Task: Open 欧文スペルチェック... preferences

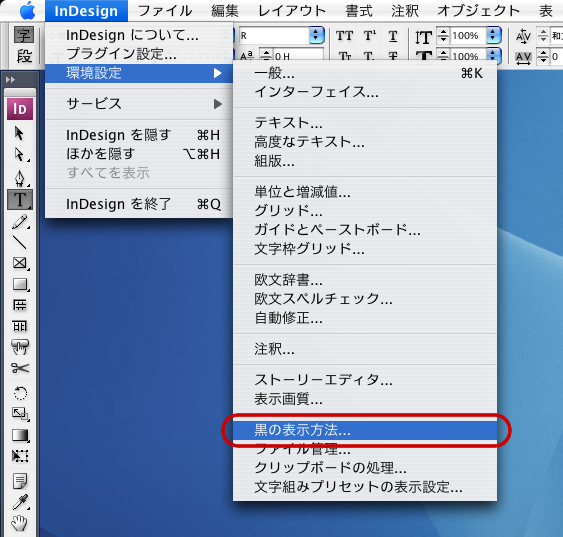Action: [365, 299]
